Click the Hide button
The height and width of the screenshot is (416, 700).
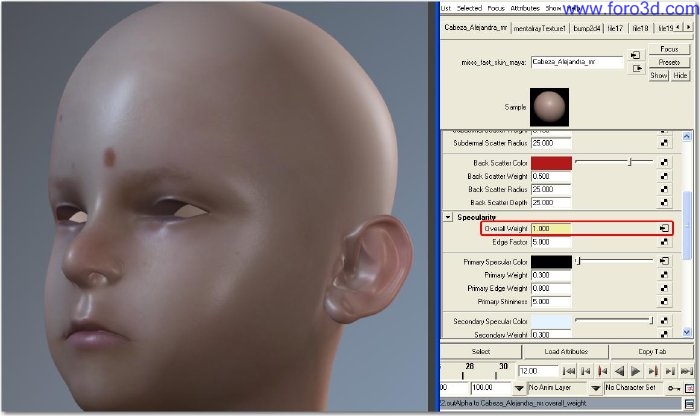pyautogui.click(x=680, y=75)
